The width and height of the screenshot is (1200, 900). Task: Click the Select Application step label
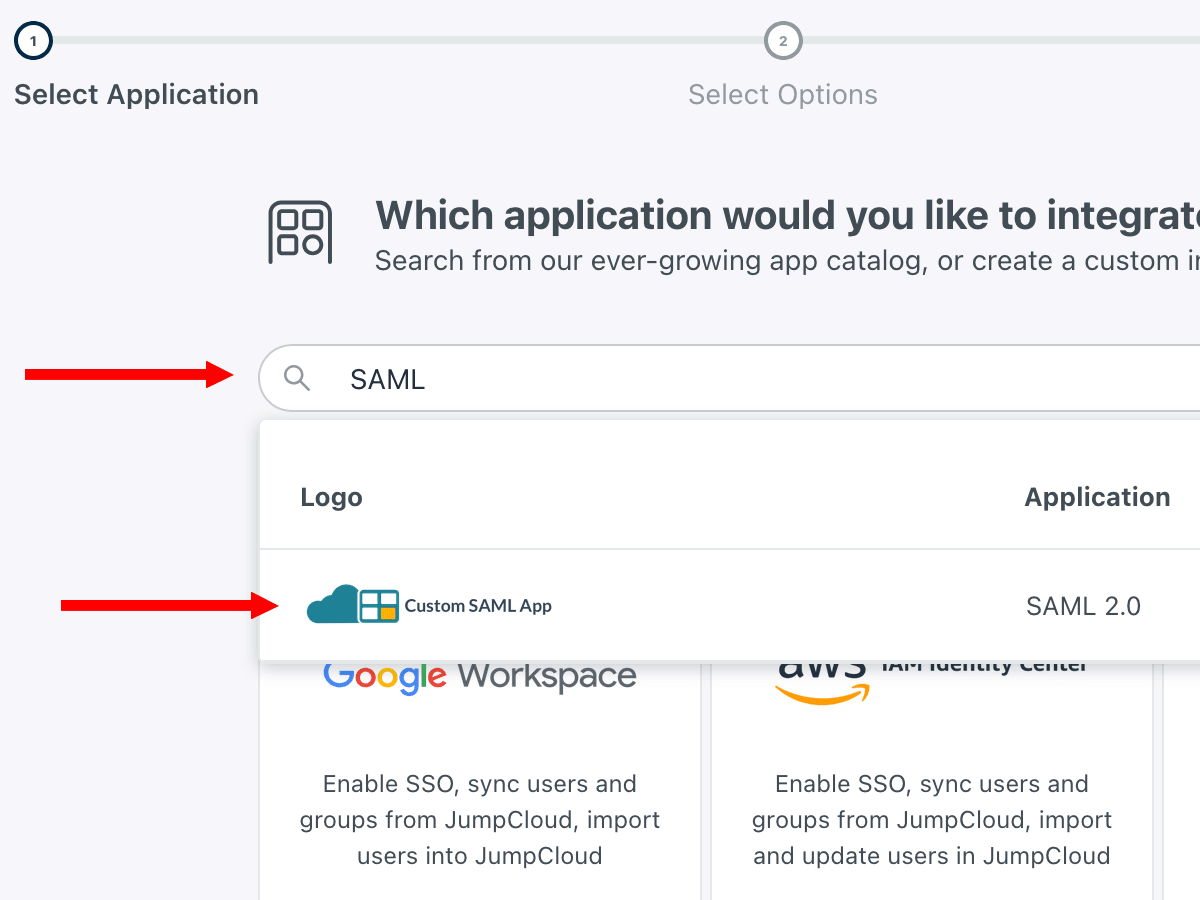coord(136,95)
